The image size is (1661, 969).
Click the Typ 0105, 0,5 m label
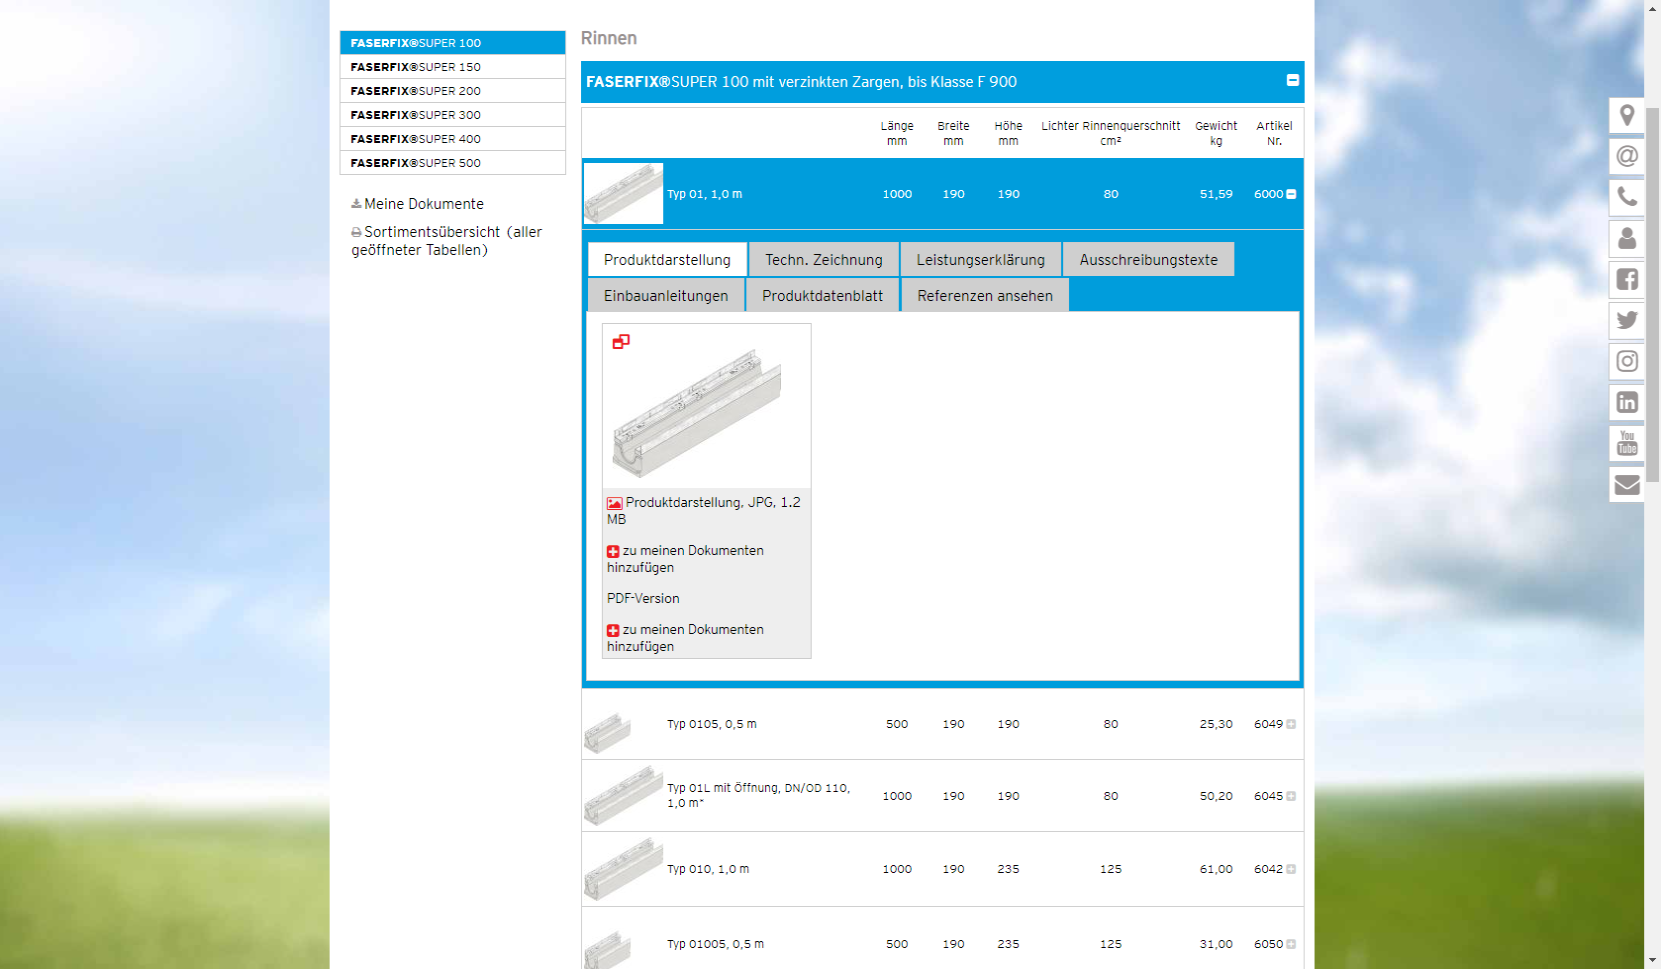(x=712, y=724)
